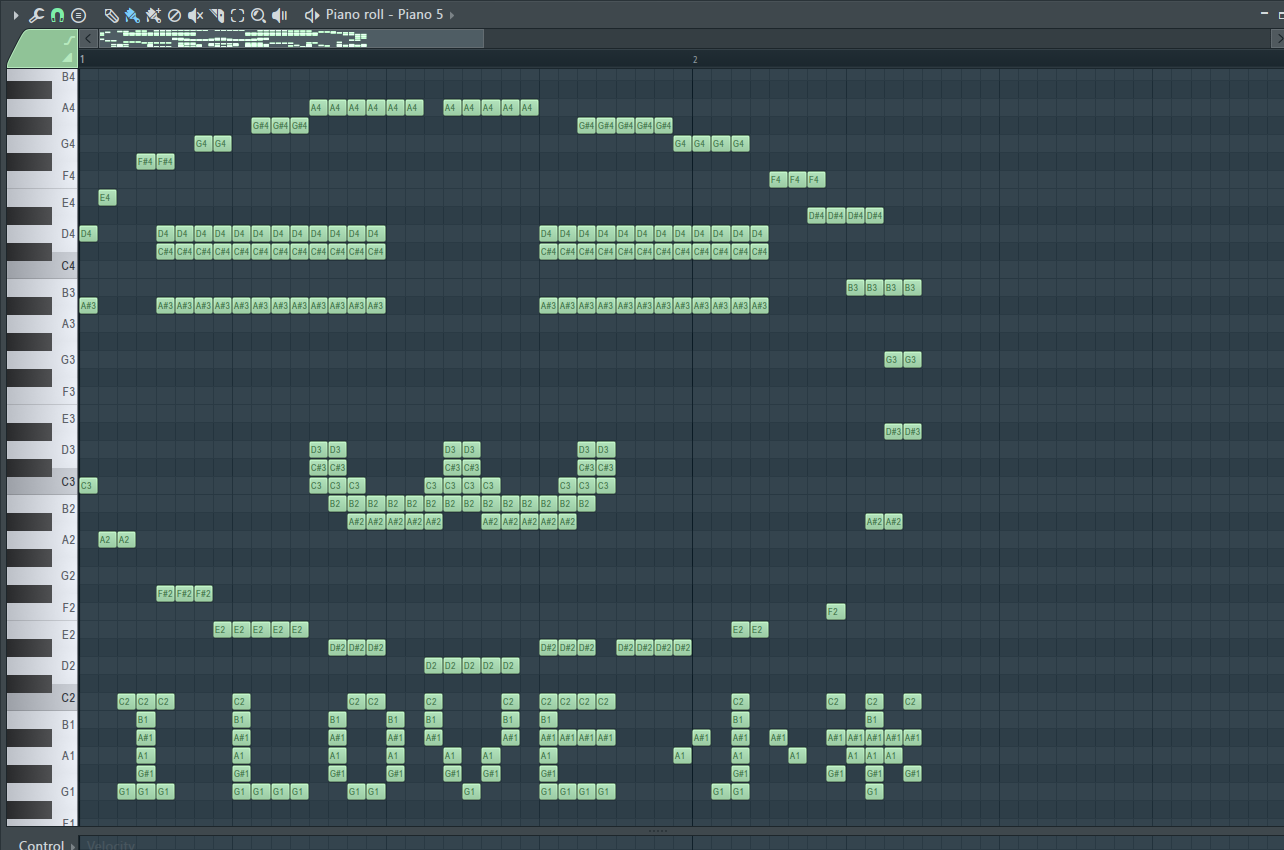Click the window minimize dash at top right
The height and width of the screenshot is (850, 1284).
click(x=1264, y=14)
